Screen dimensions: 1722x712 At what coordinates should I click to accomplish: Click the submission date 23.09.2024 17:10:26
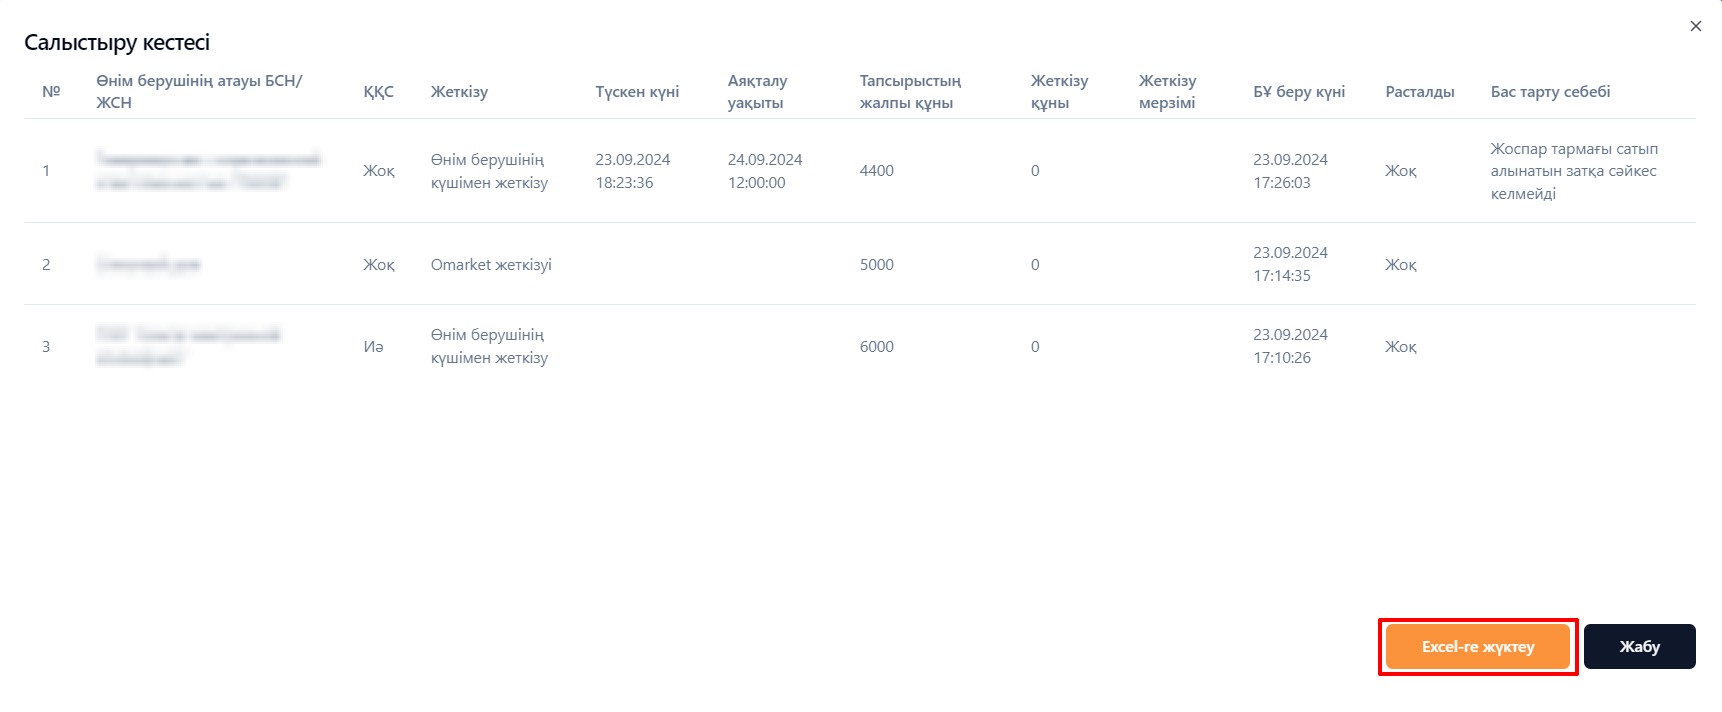pos(1290,346)
